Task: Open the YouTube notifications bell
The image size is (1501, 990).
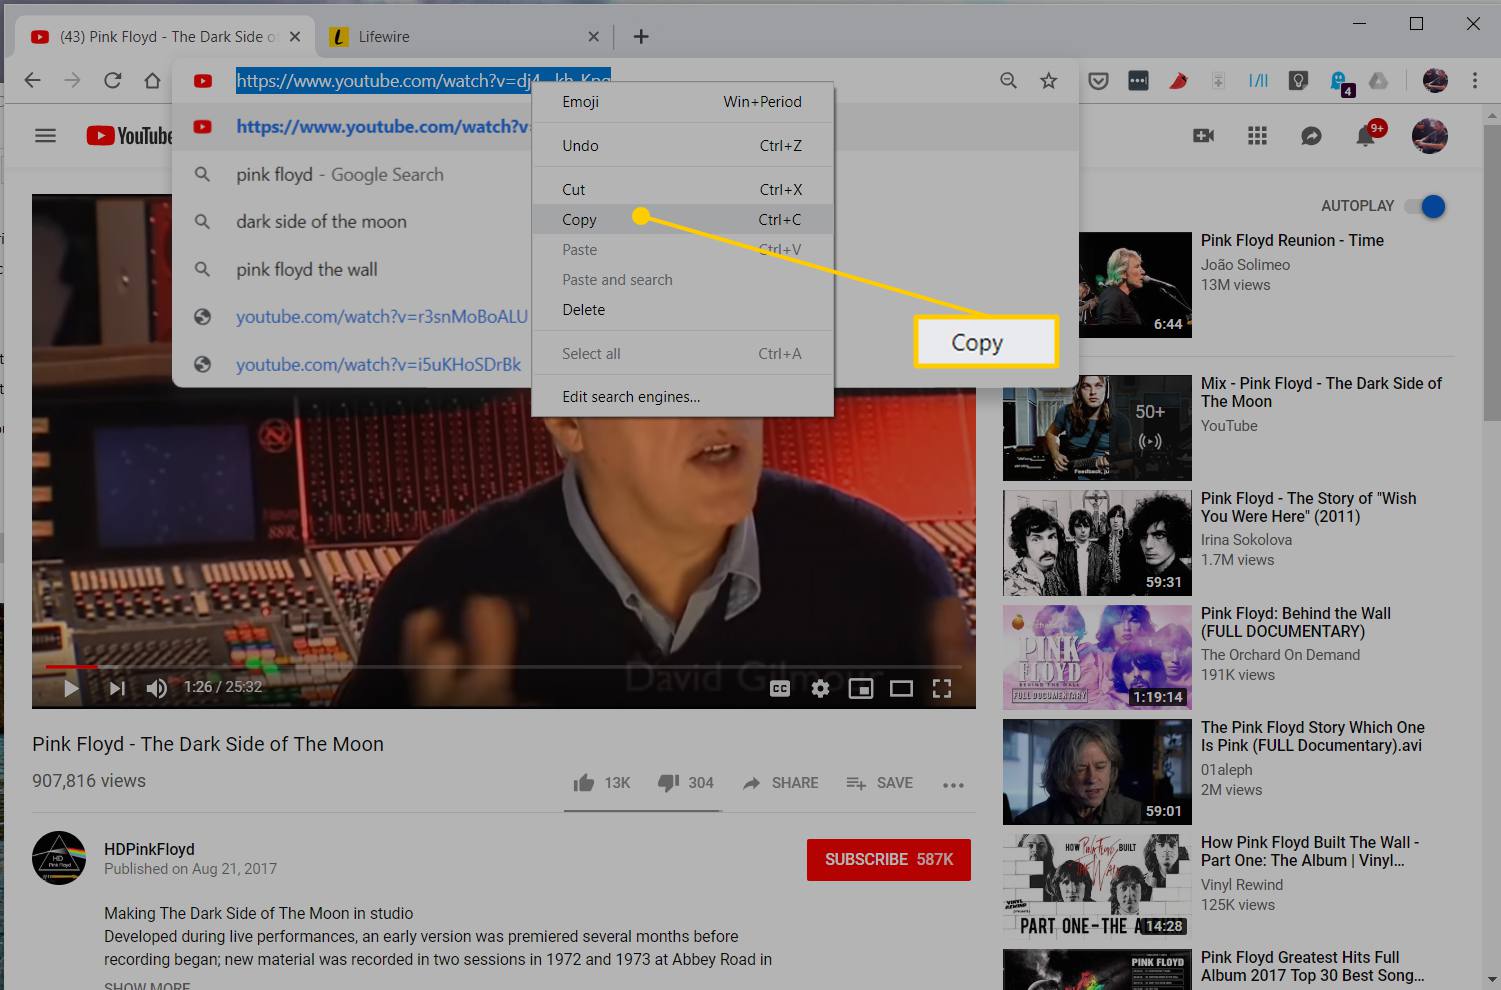Action: (x=1365, y=136)
